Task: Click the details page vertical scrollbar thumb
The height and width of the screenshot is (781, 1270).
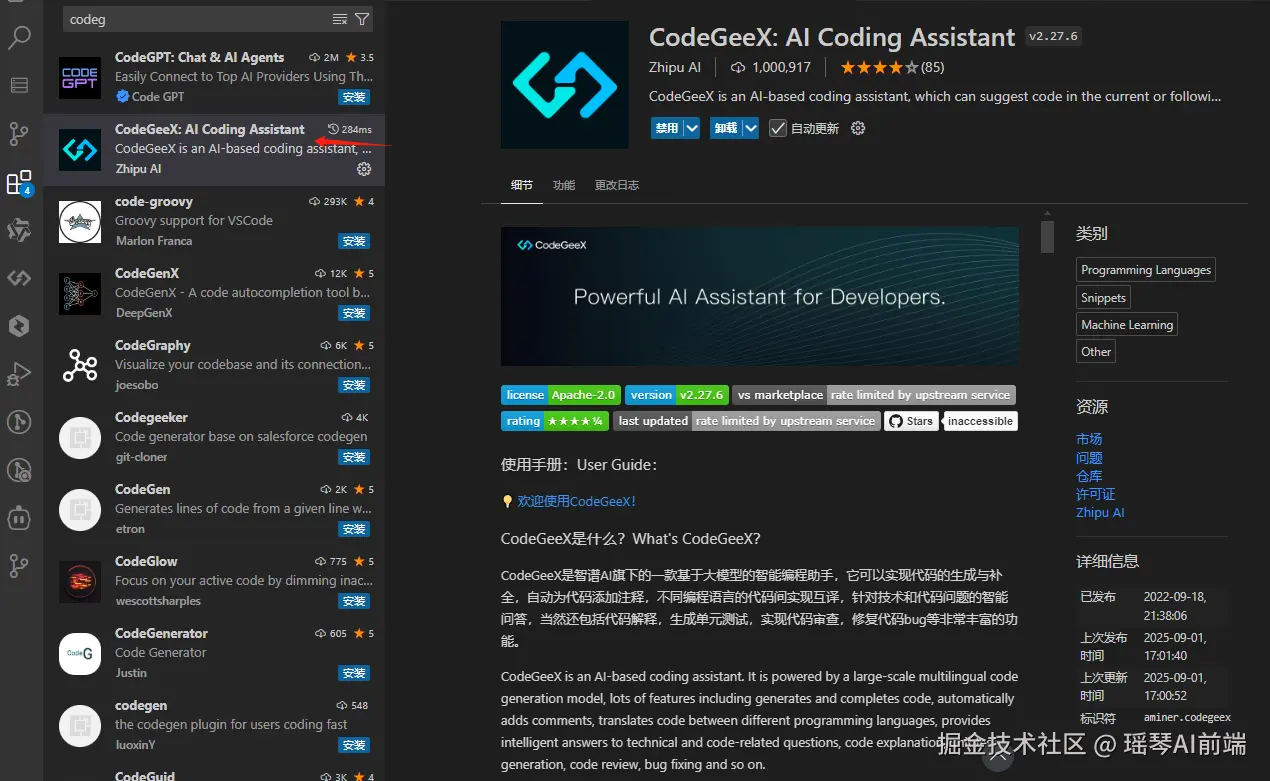Action: pyautogui.click(x=1047, y=237)
